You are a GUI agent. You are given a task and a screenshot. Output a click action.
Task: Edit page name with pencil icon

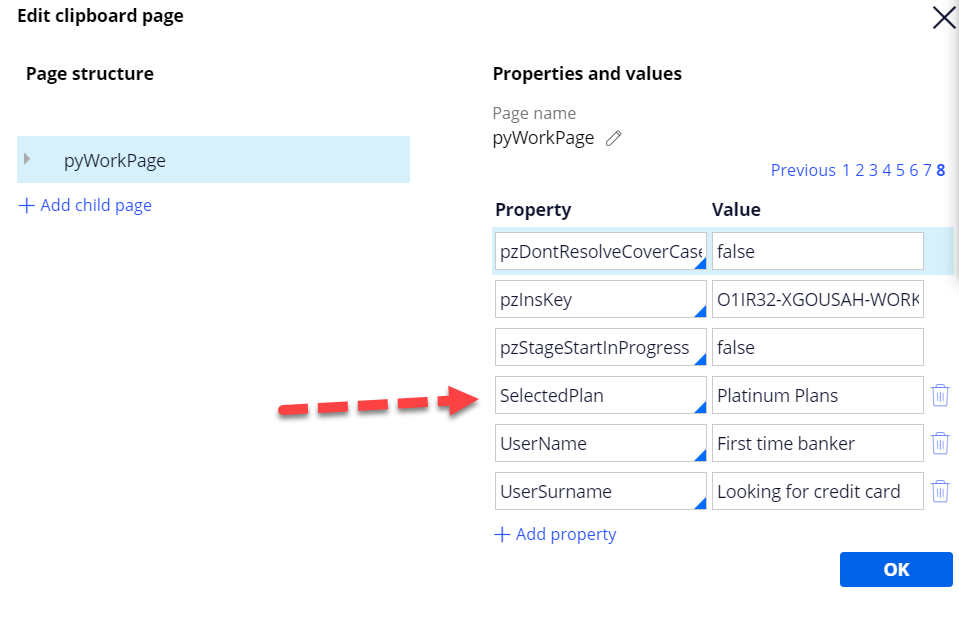click(x=613, y=138)
